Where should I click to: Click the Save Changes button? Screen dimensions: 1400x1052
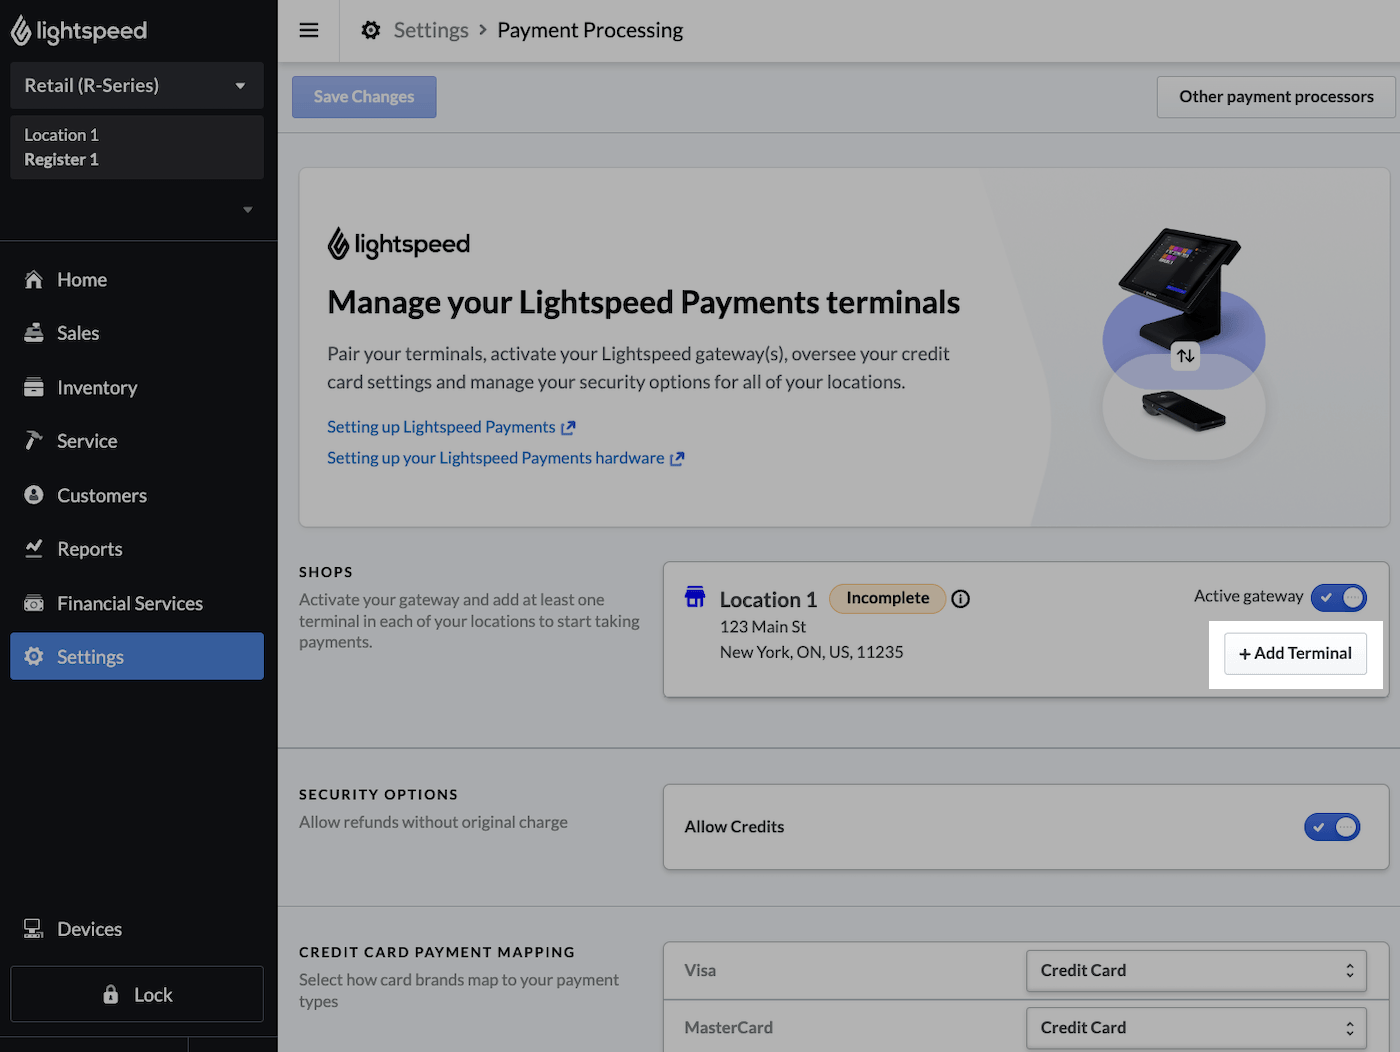click(x=364, y=97)
